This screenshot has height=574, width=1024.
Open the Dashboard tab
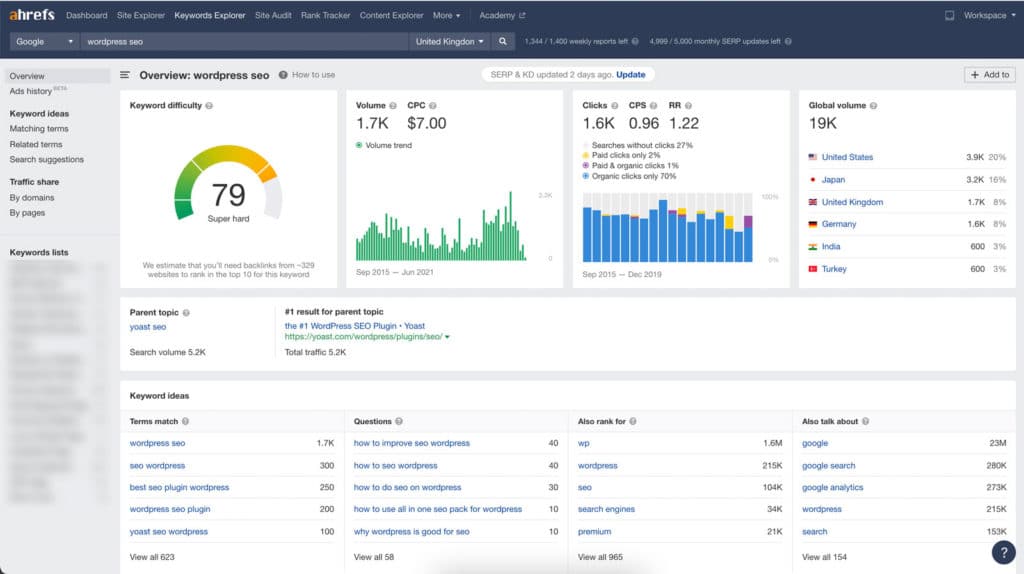(86, 15)
